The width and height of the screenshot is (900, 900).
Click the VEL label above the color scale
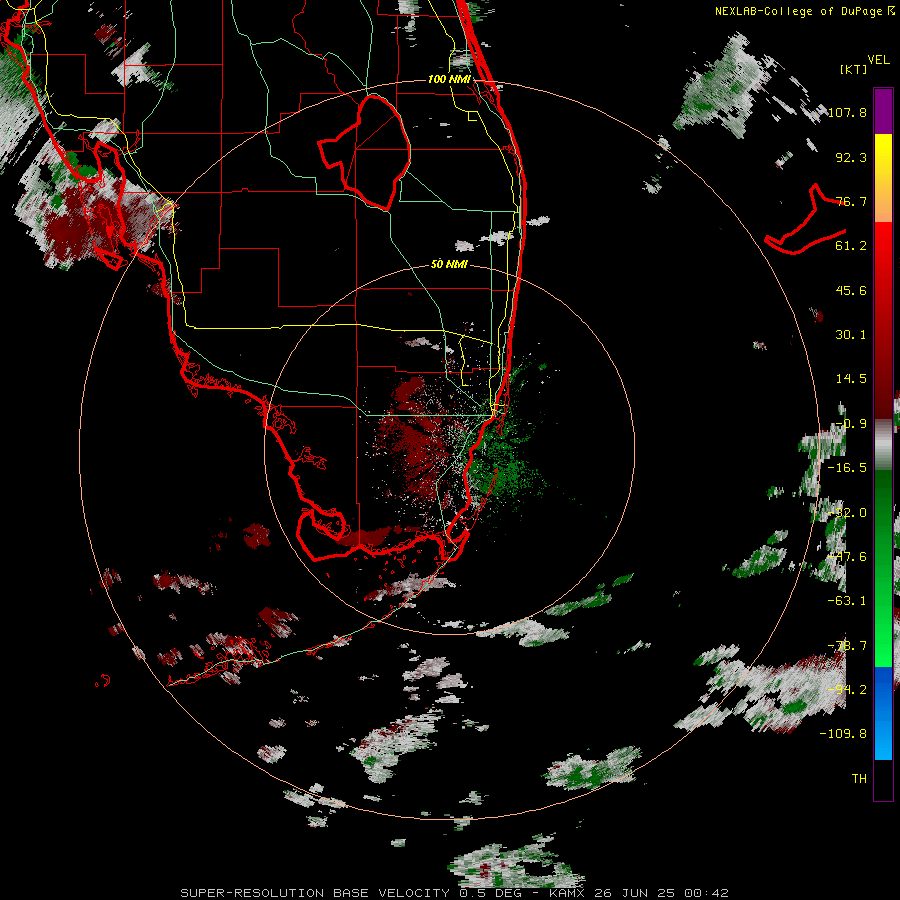pos(879,60)
